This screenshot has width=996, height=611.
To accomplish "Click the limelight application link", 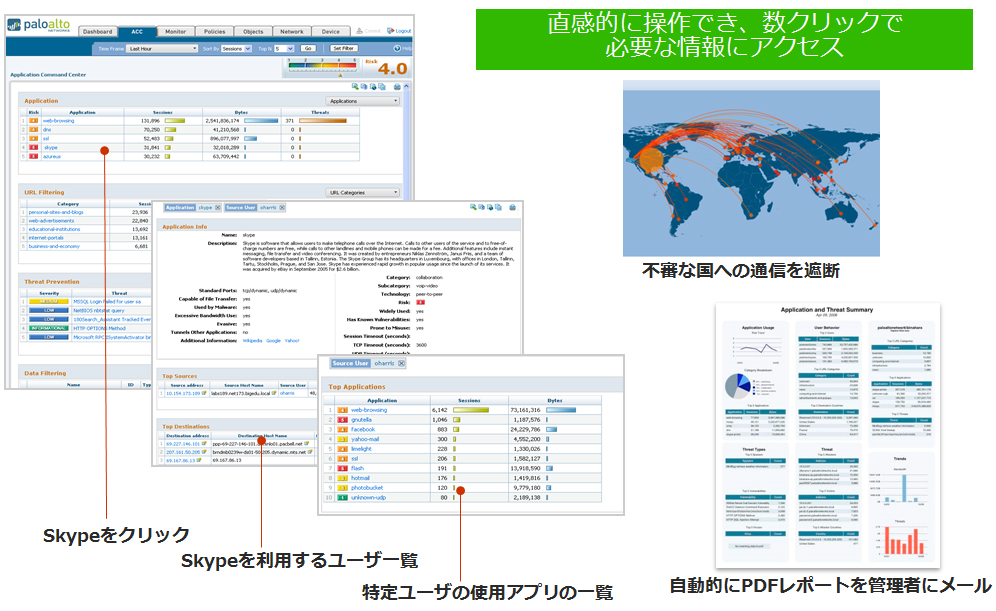I will click(x=361, y=449).
